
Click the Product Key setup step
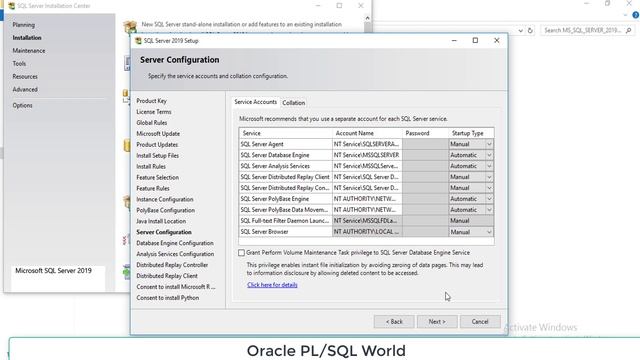[x=151, y=101]
